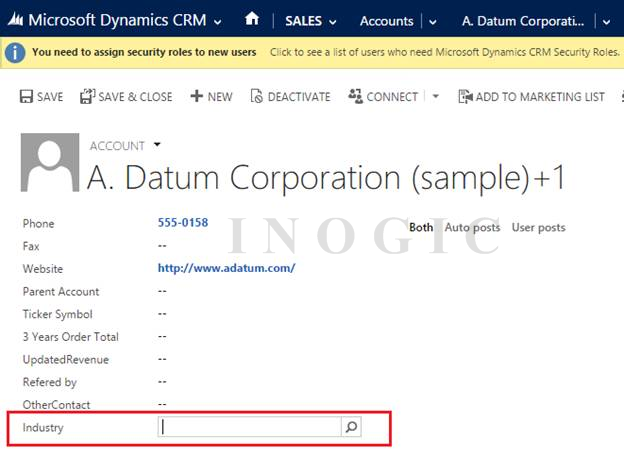Image resolution: width=624 pixels, height=456 pixels.
Task: Click the 3 Years Order Total value
Action: 162,336
